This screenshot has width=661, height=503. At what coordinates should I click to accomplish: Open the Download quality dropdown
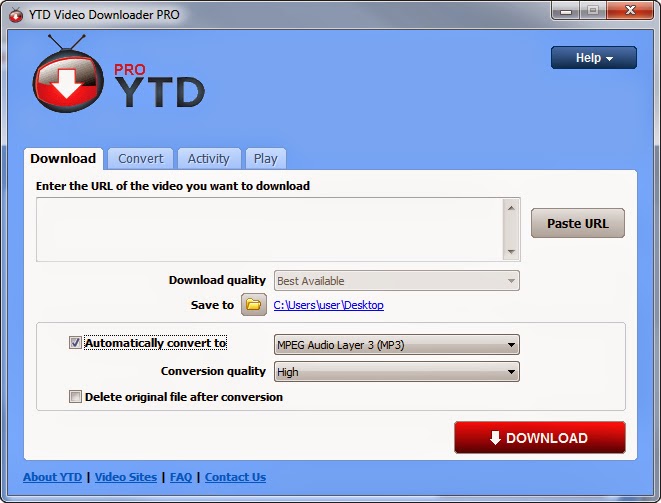(397, 281)
